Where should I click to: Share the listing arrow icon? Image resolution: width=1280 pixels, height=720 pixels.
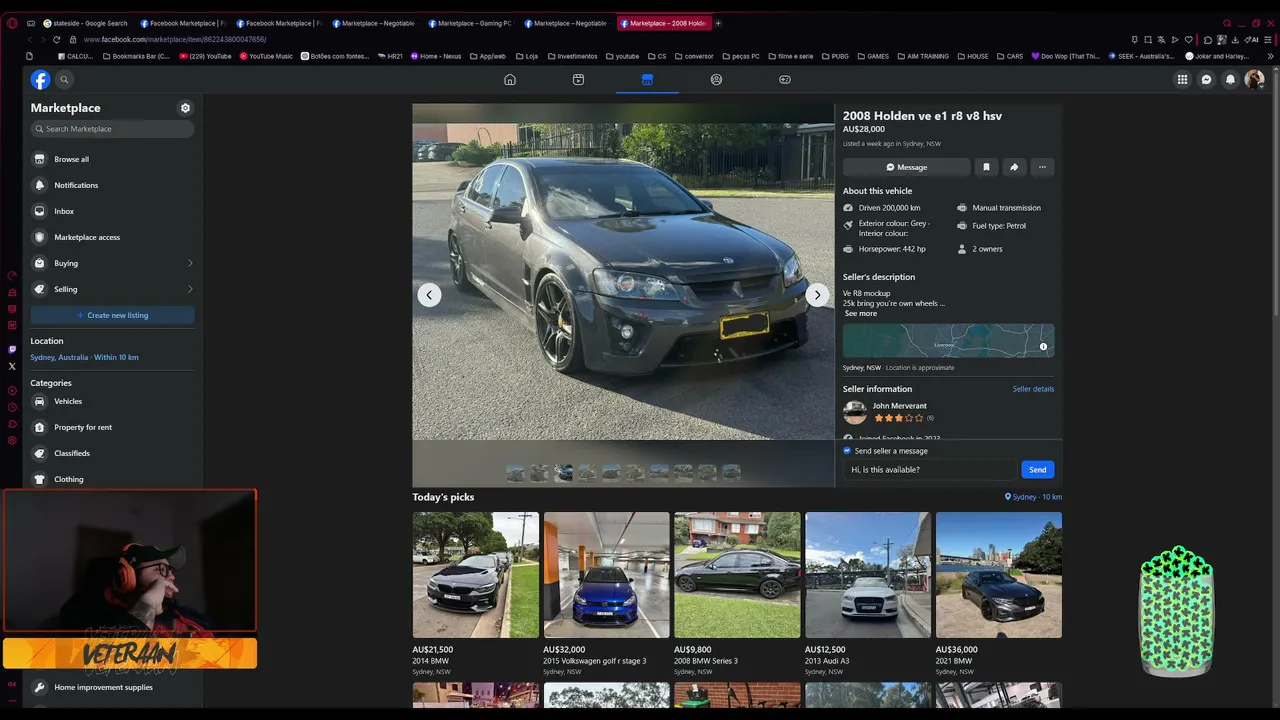pos(1014,167)
